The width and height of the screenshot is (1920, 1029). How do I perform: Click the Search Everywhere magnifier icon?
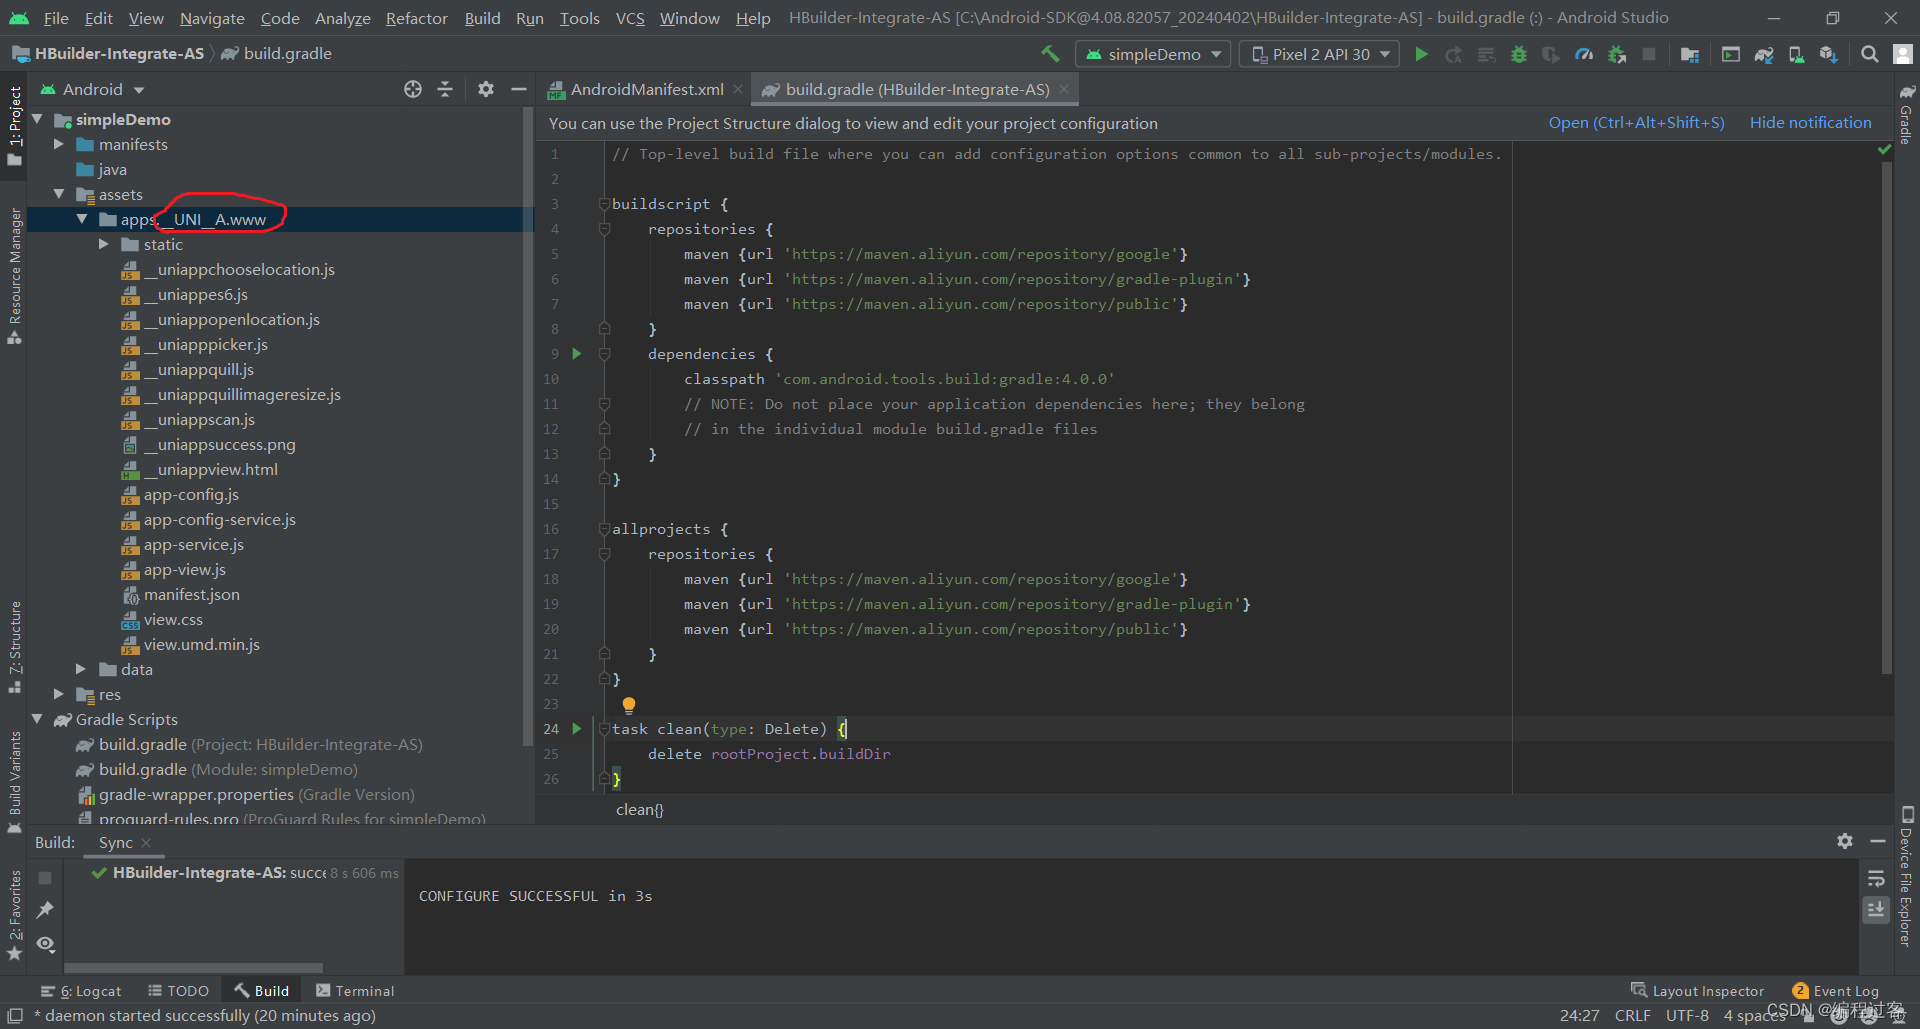coord(1869,54)
